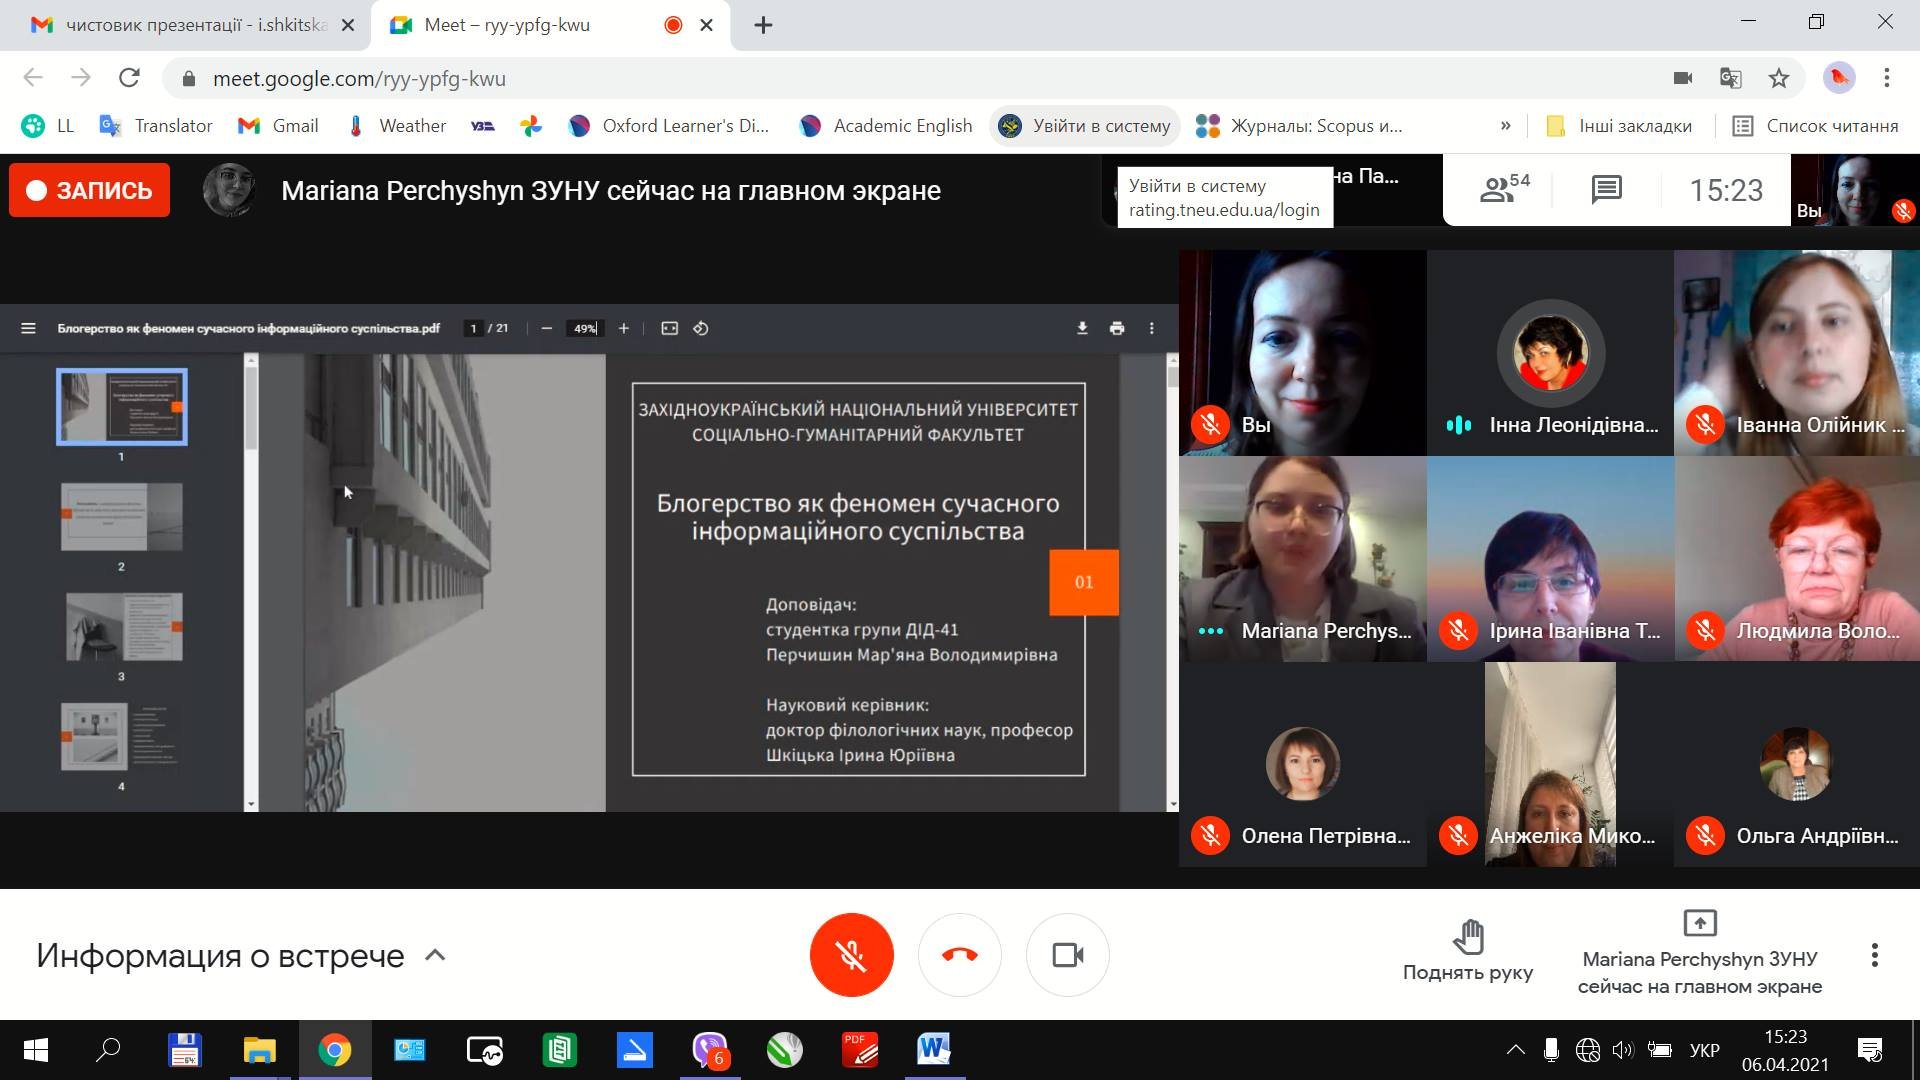Select Анжеліка participant tile

(x=1550, y=764)
